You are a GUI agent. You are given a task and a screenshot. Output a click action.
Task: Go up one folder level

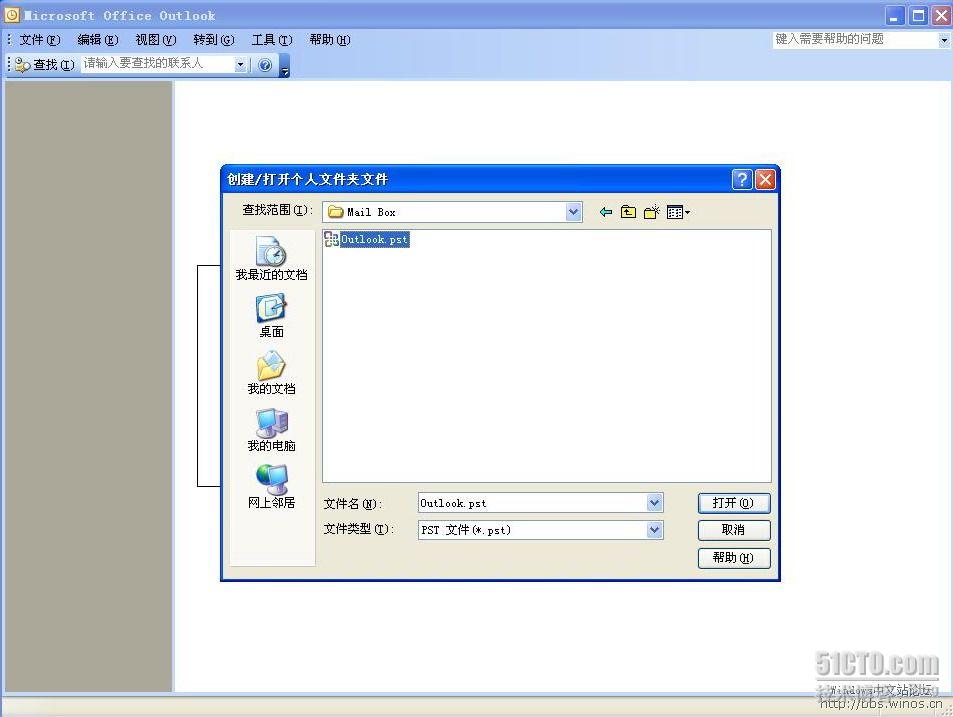tap(628, 212)
